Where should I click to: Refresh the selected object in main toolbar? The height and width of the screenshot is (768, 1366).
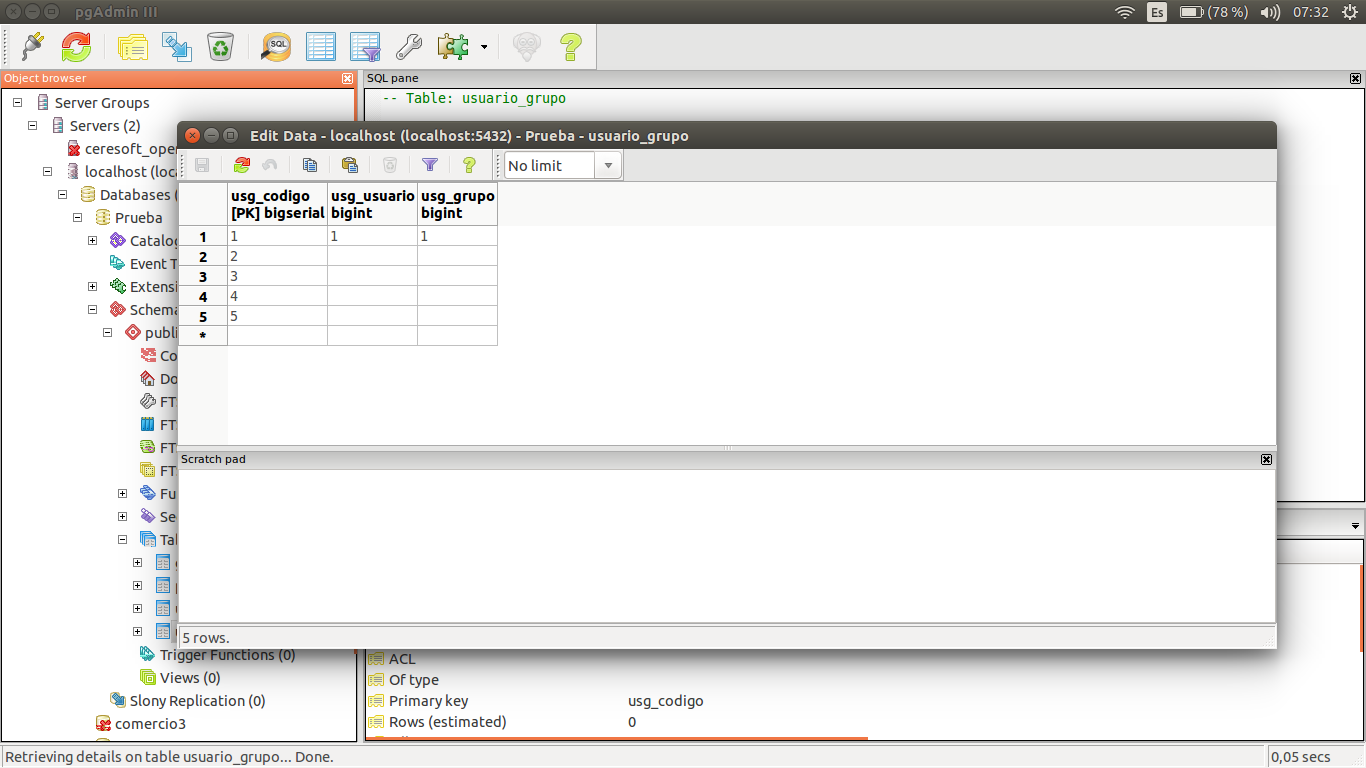[76, 46]
